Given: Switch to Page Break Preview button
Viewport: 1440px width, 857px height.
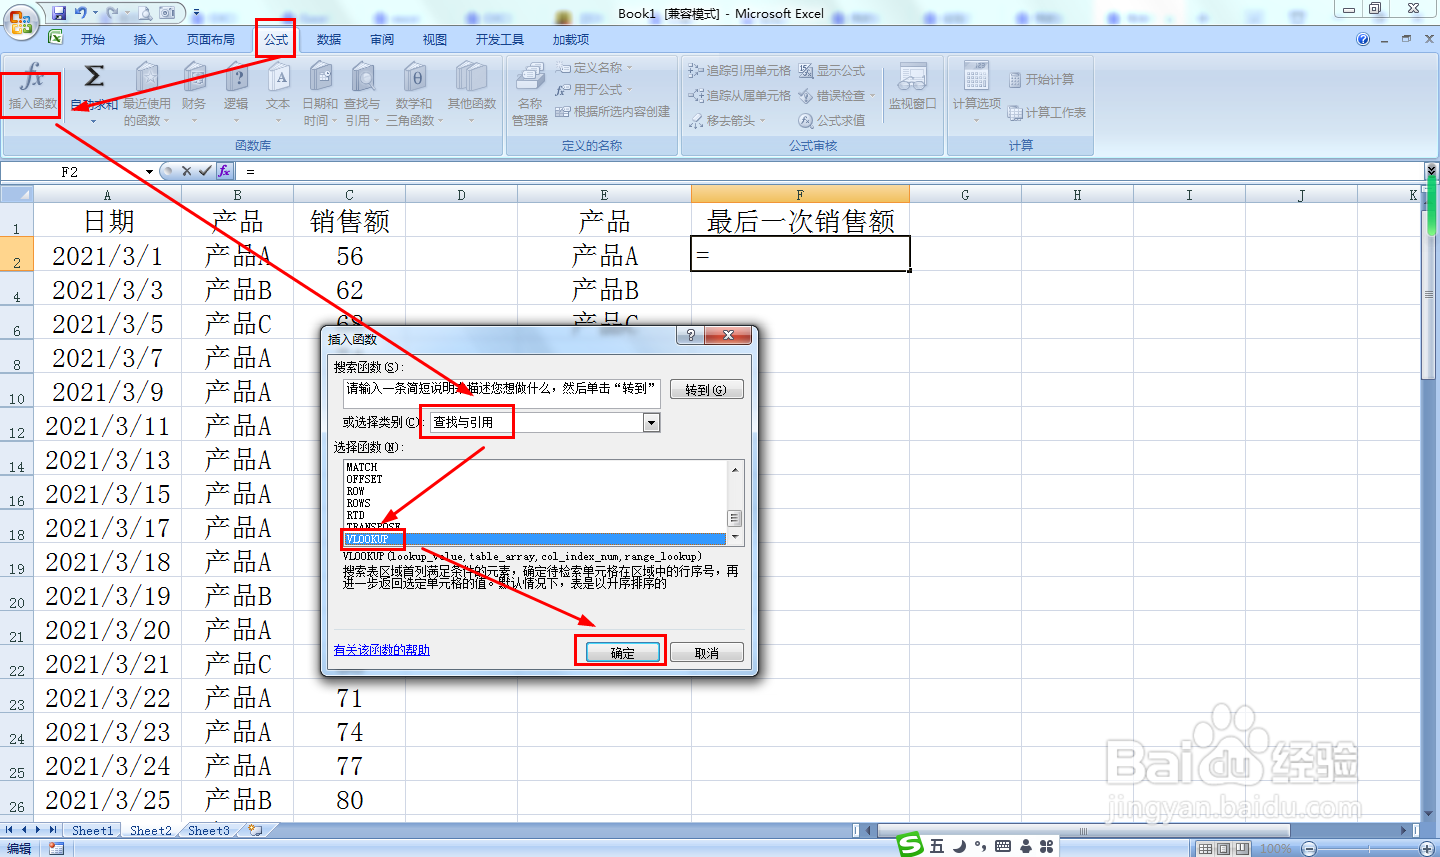Looking at the screenshot, I should point(1242,848).
